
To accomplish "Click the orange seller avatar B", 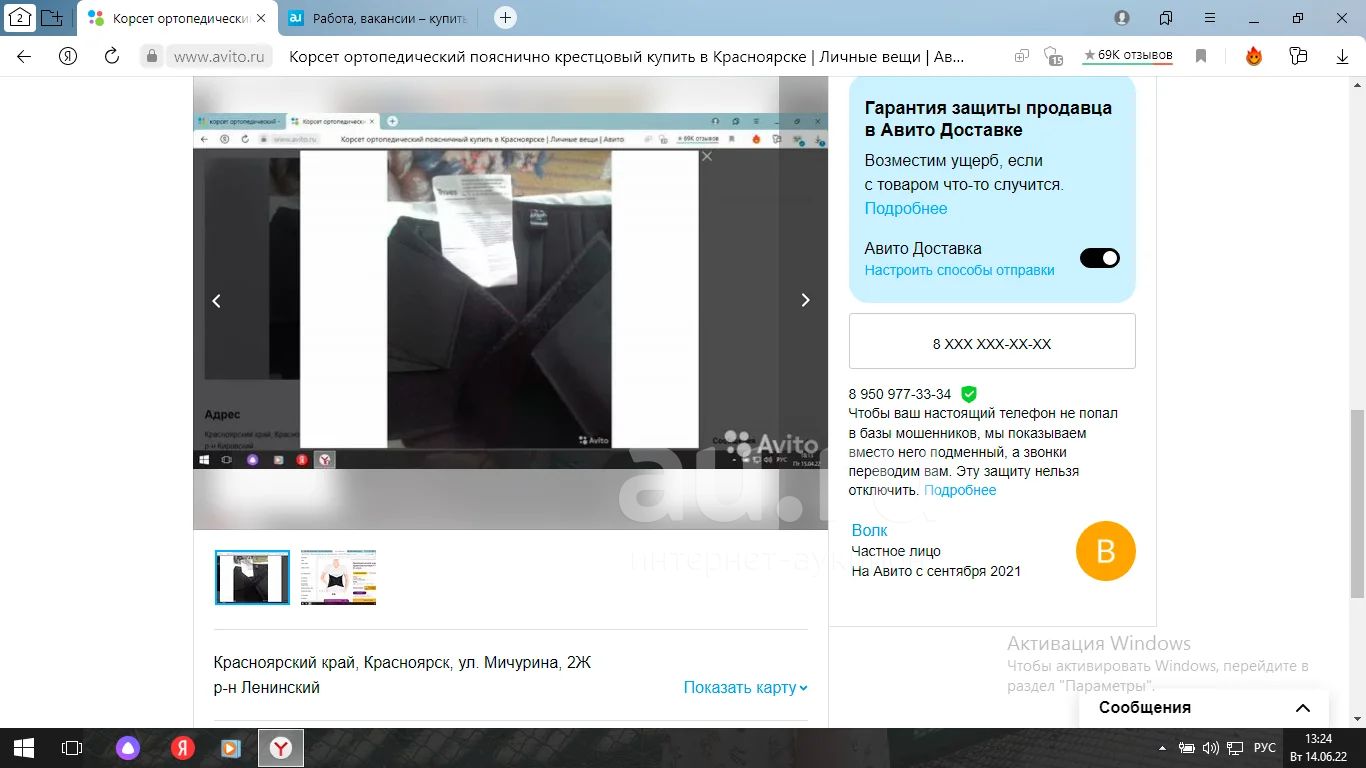I will pos(1105,551).
